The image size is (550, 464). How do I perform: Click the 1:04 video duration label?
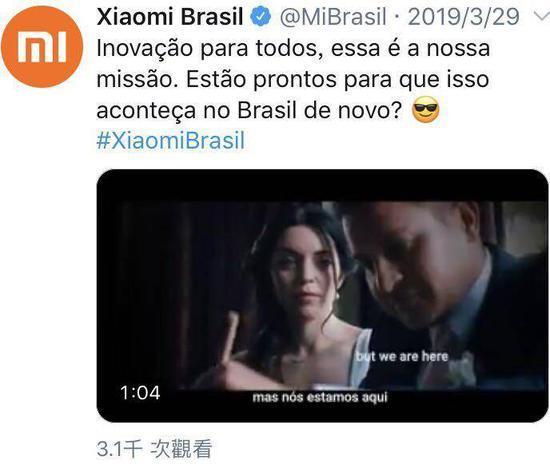pyautogui.click(x=140, y=392)
